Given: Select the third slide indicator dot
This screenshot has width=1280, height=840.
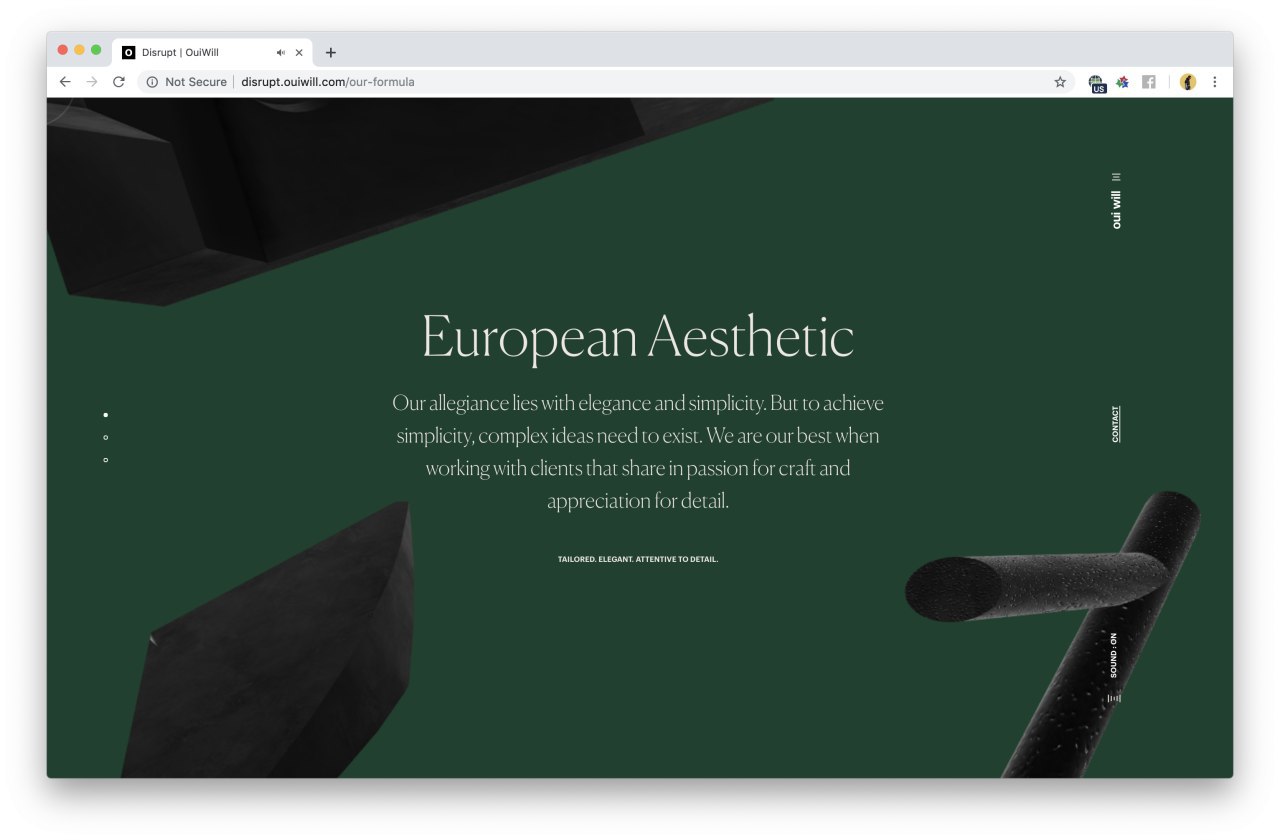Looking at the screenshot, I should [106, 460].
